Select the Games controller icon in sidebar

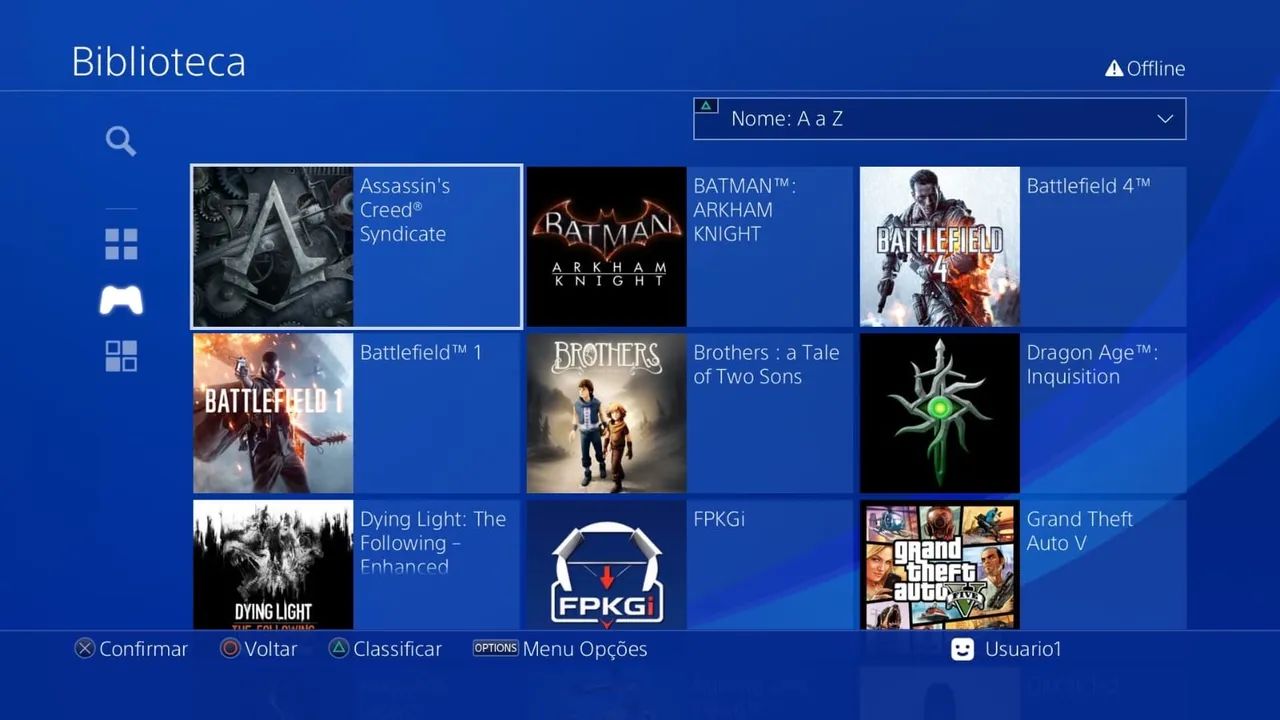point(121,300)
